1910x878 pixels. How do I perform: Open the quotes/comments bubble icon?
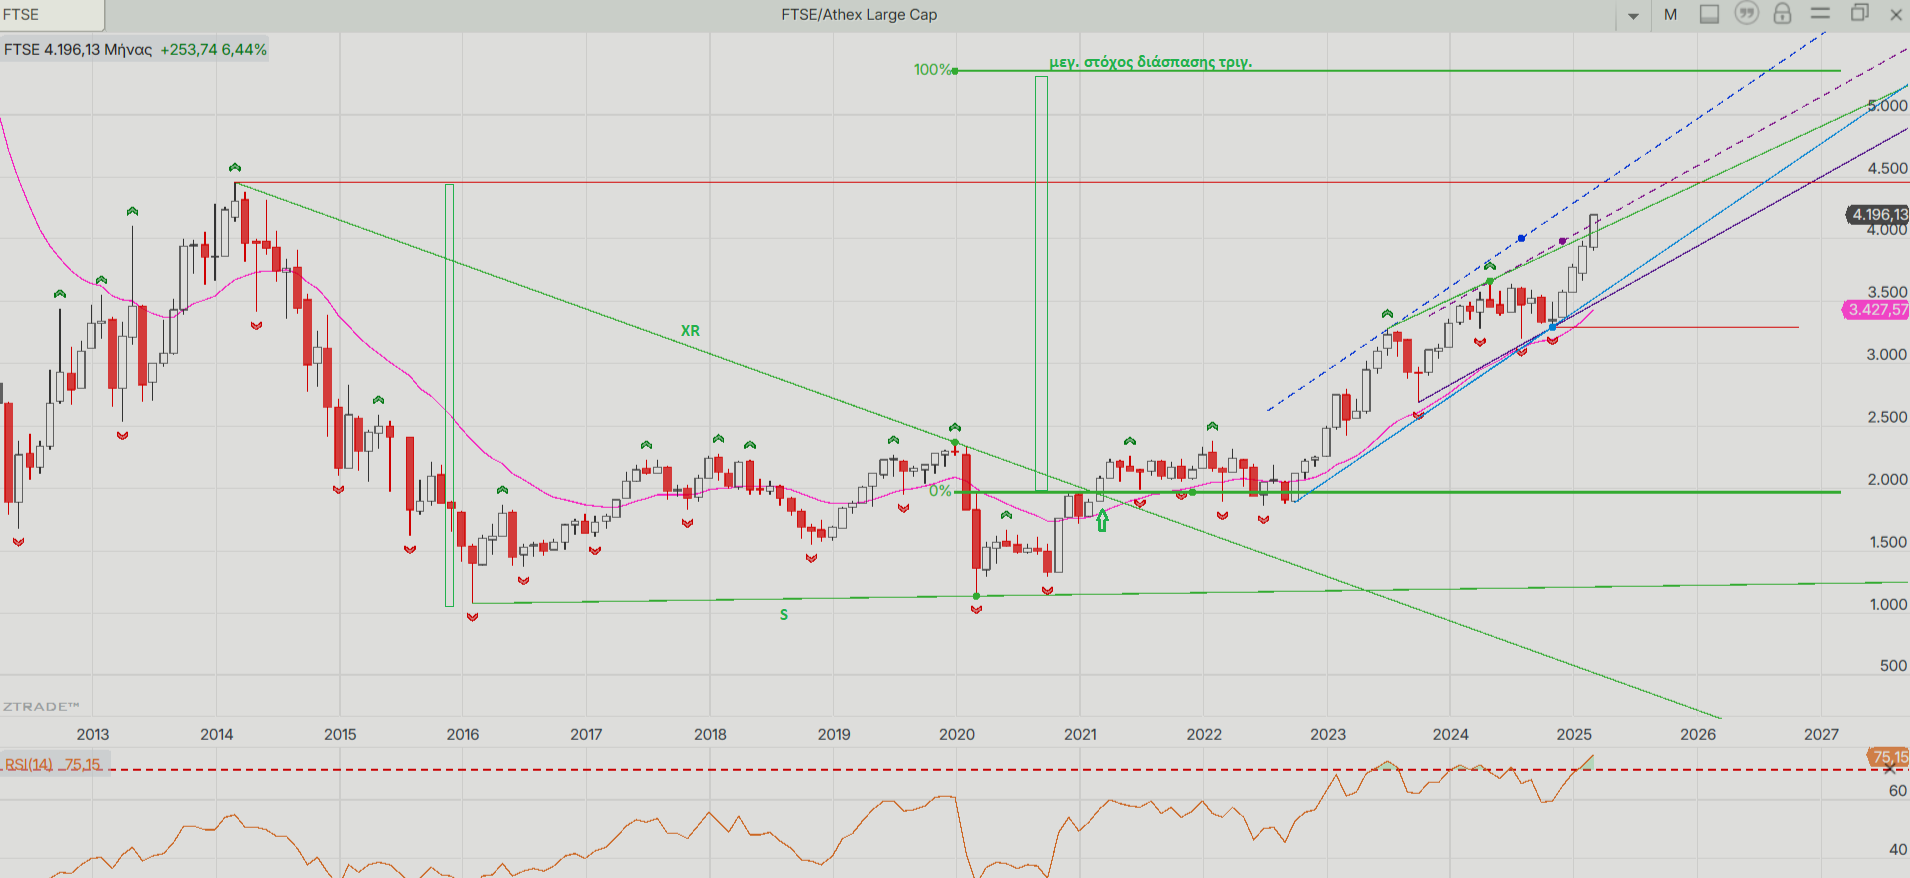pyautogui.click(x=1746, y=13)
